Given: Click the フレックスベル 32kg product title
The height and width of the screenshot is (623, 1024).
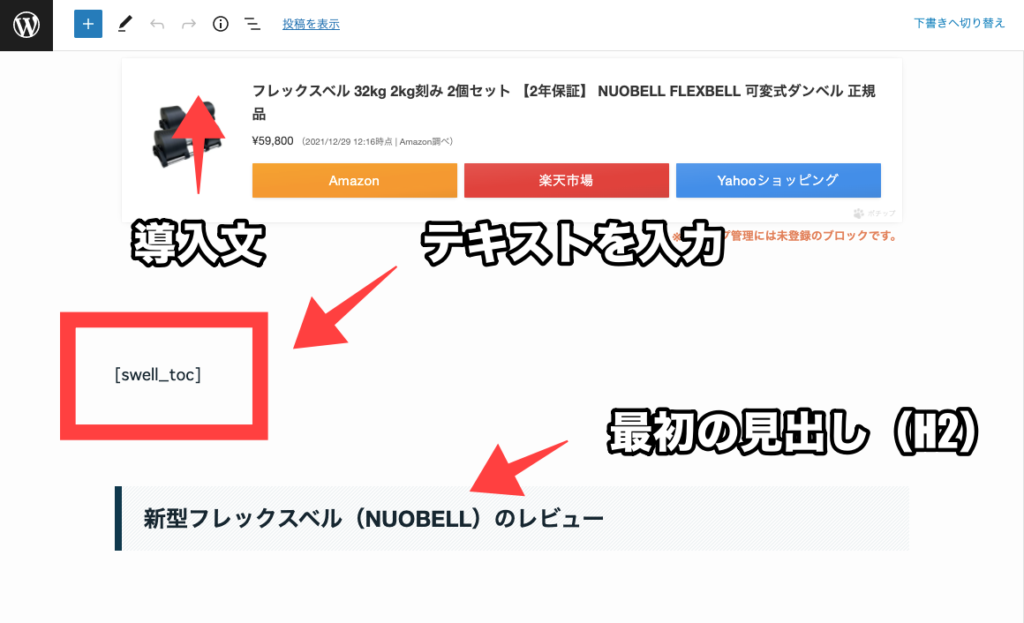Looking at the screenshot, I should coord(564,102).
